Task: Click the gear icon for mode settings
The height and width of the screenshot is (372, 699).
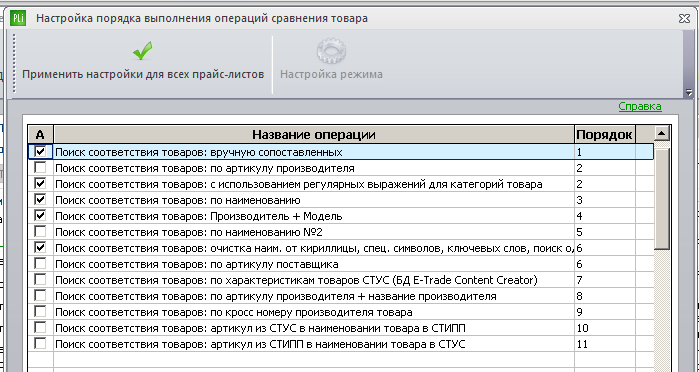Action: point(331,51)
